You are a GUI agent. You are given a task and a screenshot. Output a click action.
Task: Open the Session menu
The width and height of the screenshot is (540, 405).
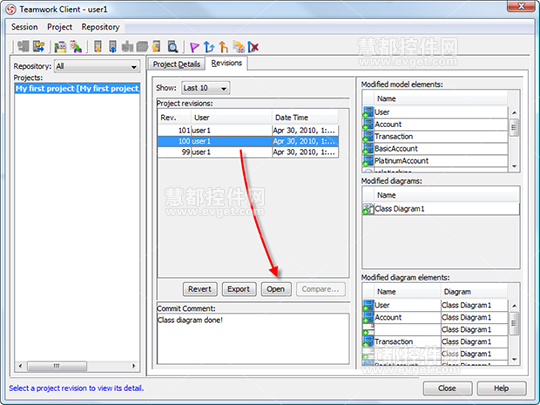pos(24,27)
